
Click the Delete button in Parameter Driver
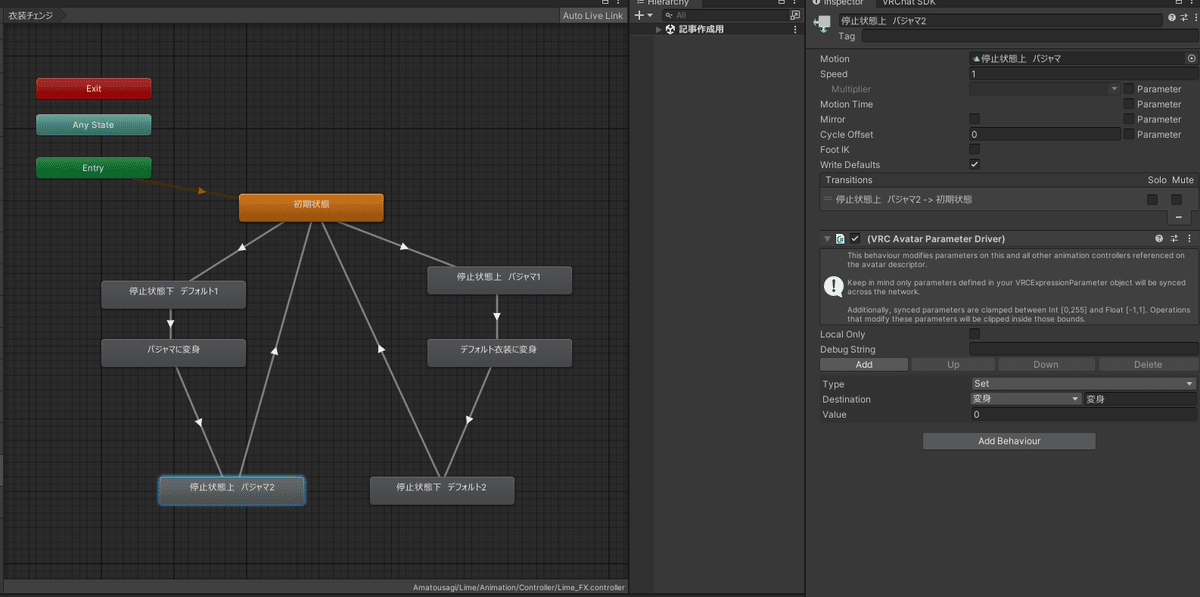pyautogui.click(x=1148, y=365)
